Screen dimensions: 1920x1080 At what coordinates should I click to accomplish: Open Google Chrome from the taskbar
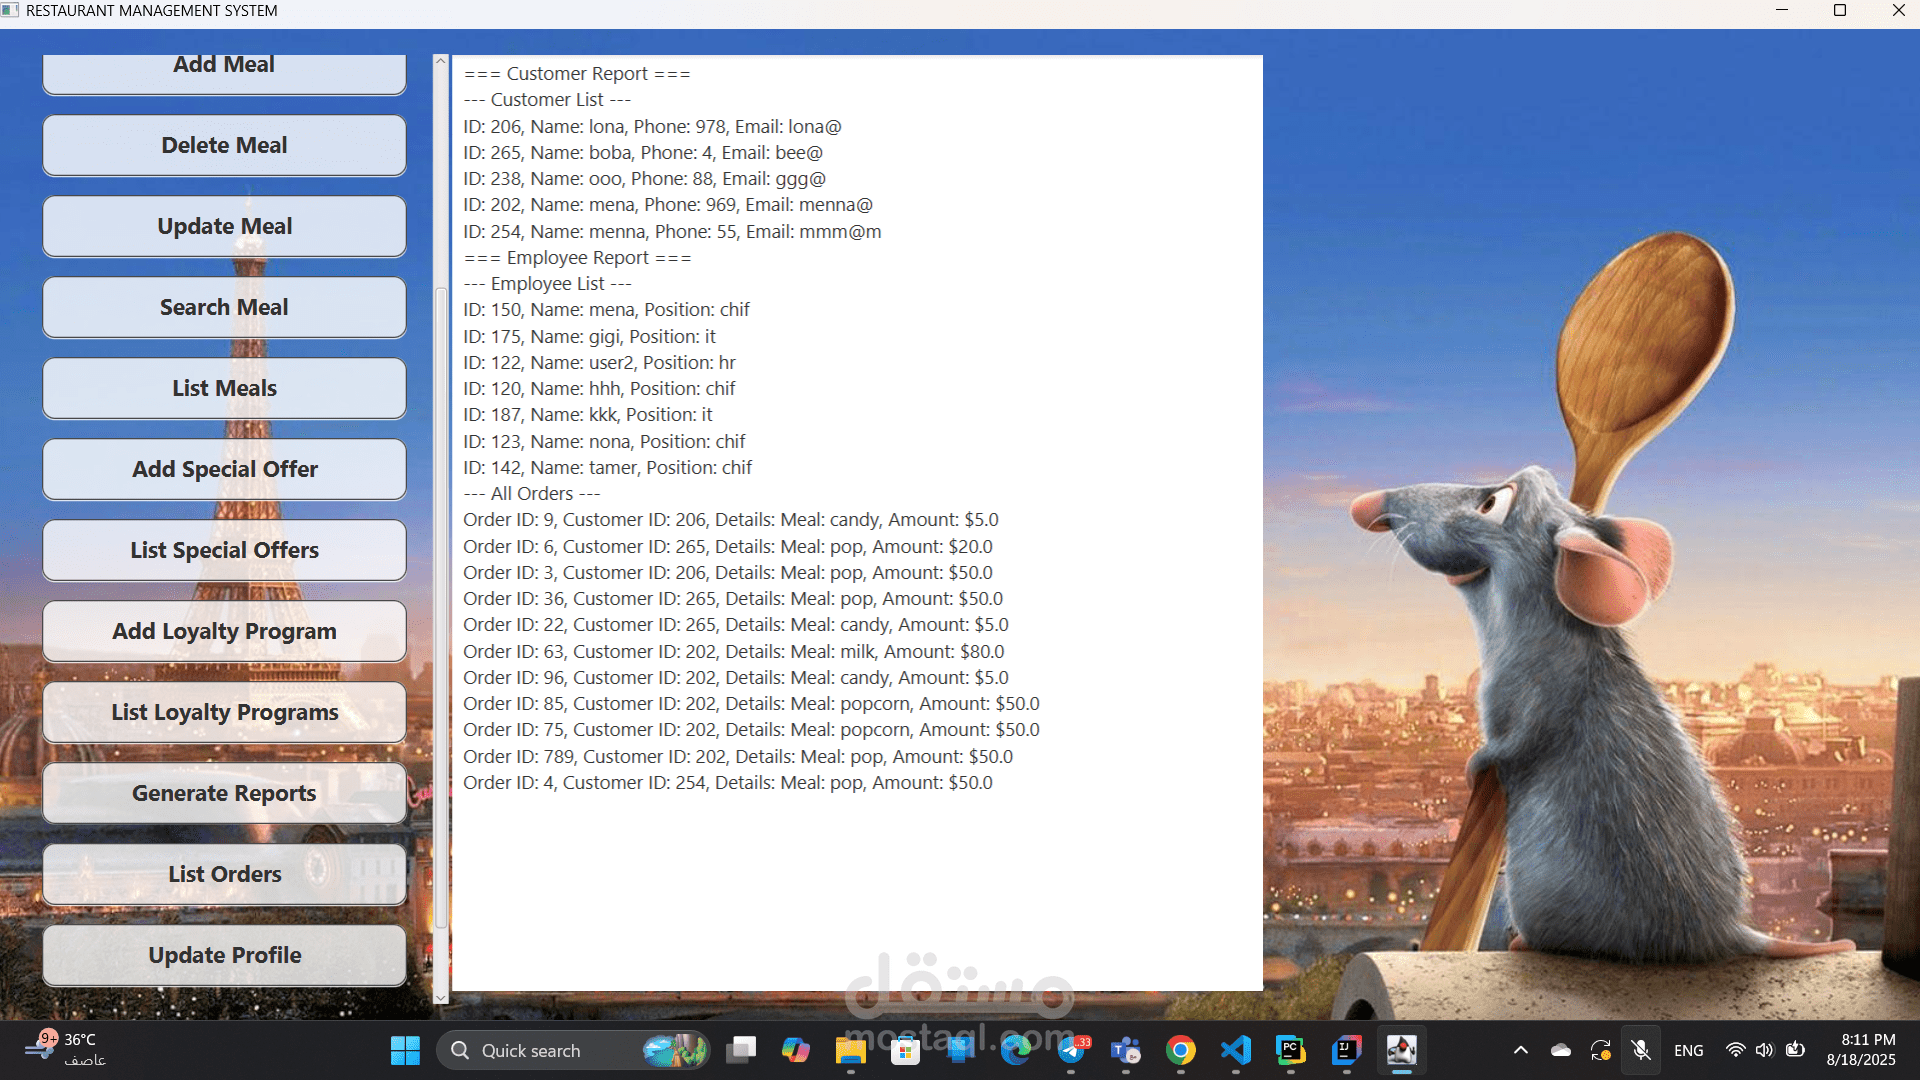(x=1181, y=1050)
